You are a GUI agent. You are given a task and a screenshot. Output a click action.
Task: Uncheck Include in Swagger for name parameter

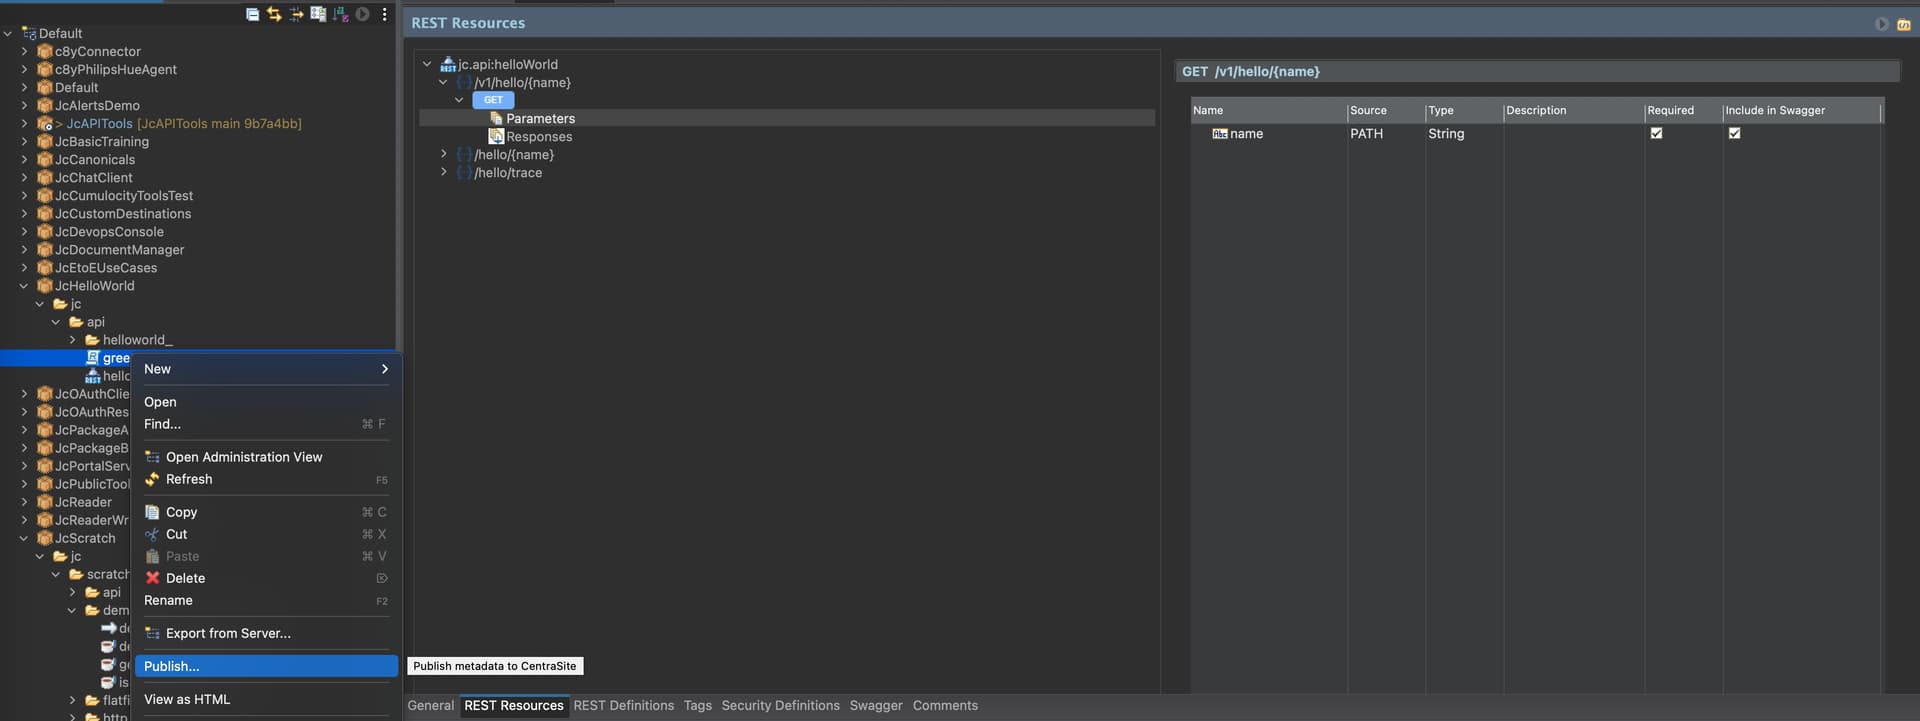(1734, 133)
